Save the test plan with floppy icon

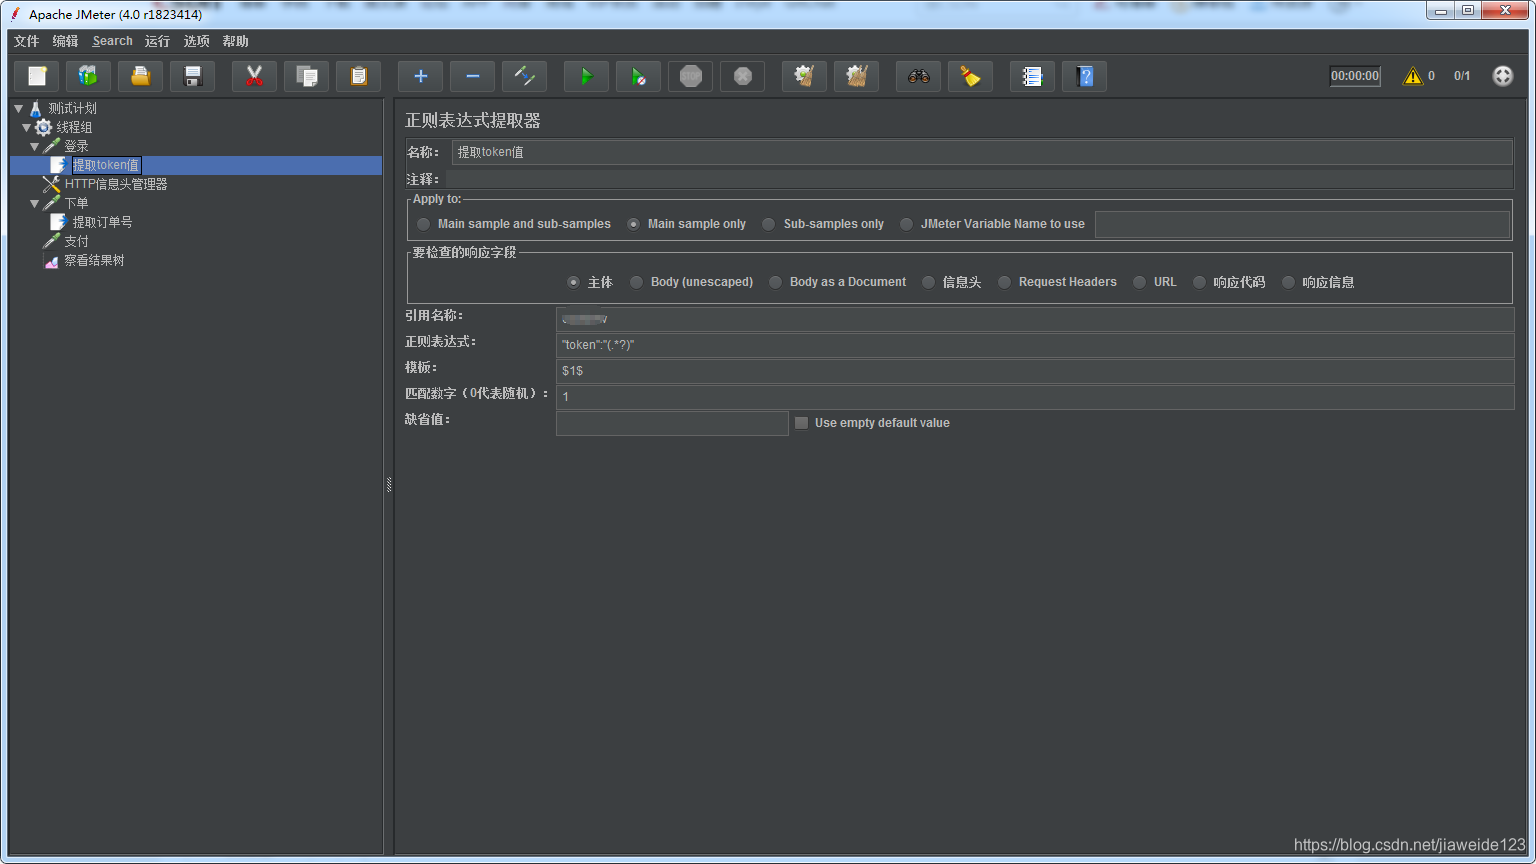pyautogui.click(x=193, y=76)
